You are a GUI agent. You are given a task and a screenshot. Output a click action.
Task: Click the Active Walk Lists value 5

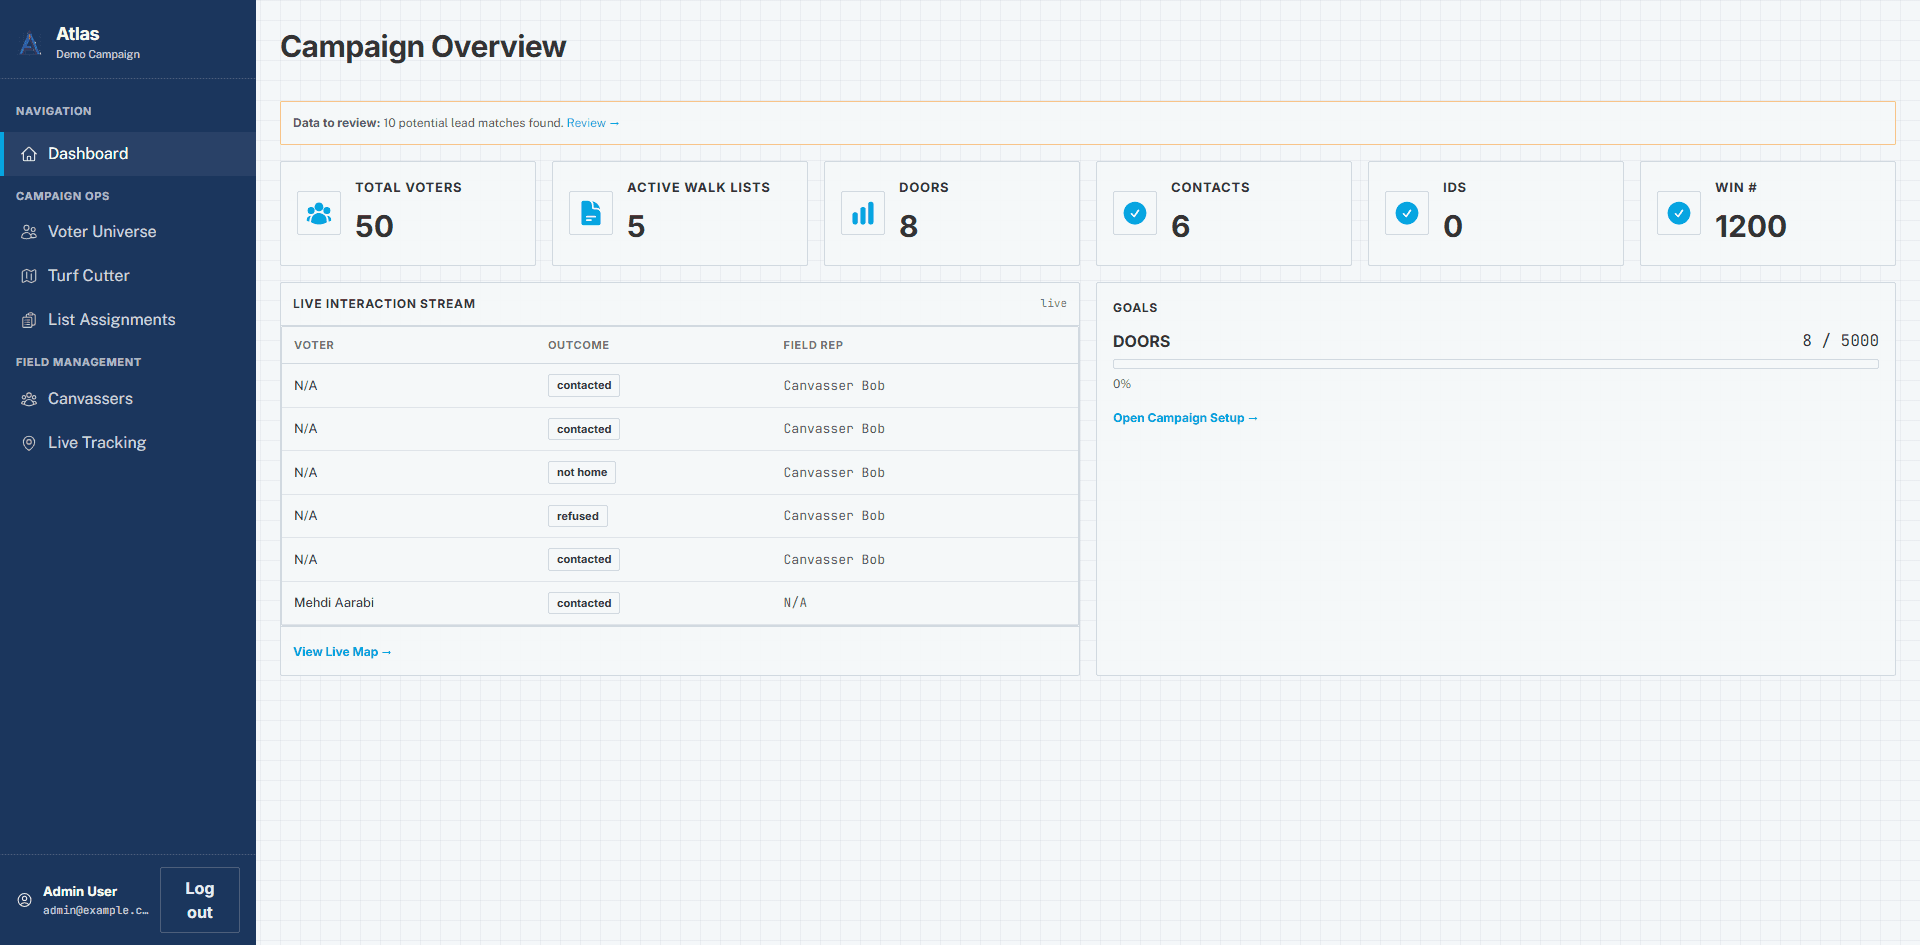point(636,227)
